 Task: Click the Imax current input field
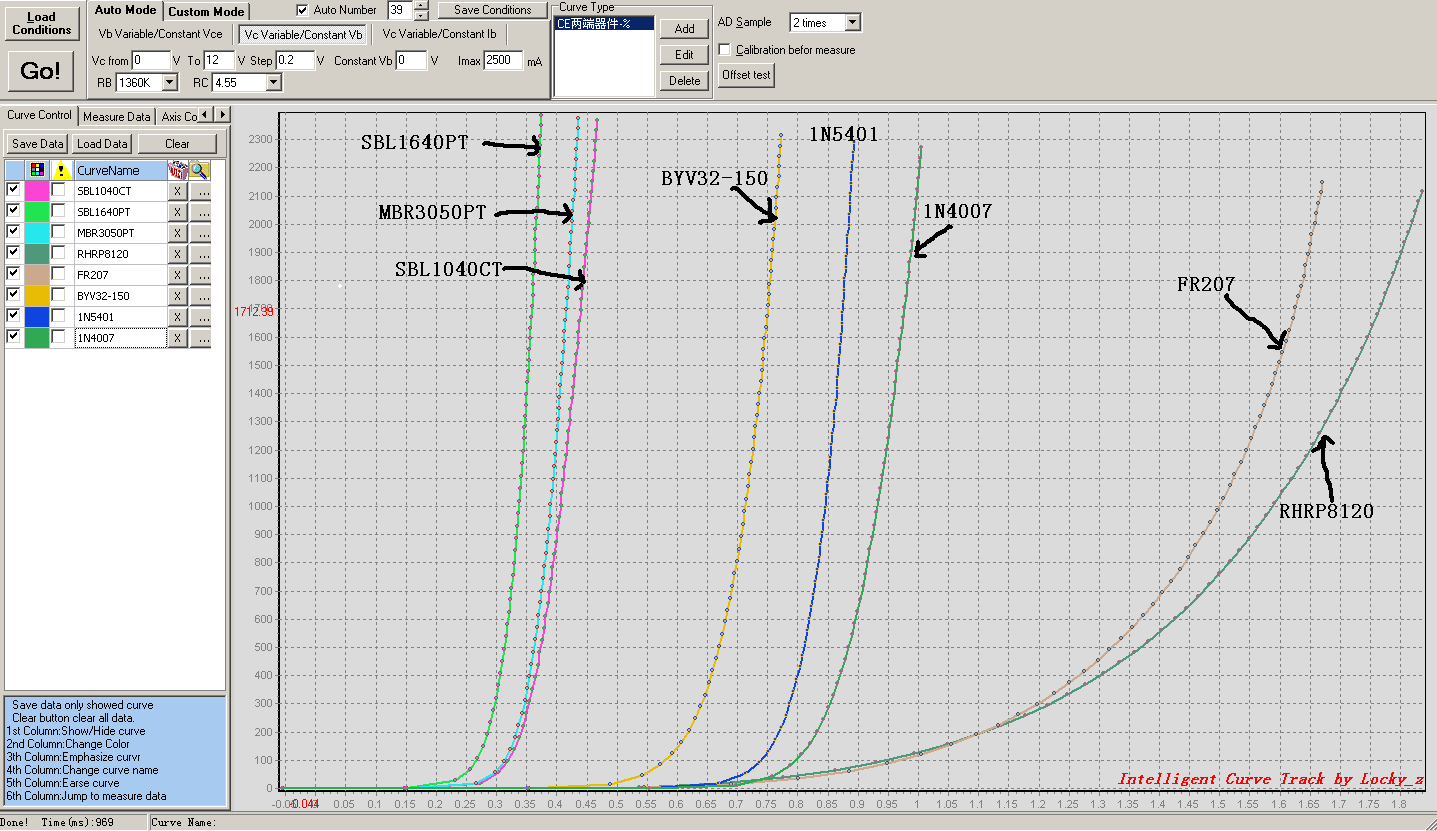503,61
